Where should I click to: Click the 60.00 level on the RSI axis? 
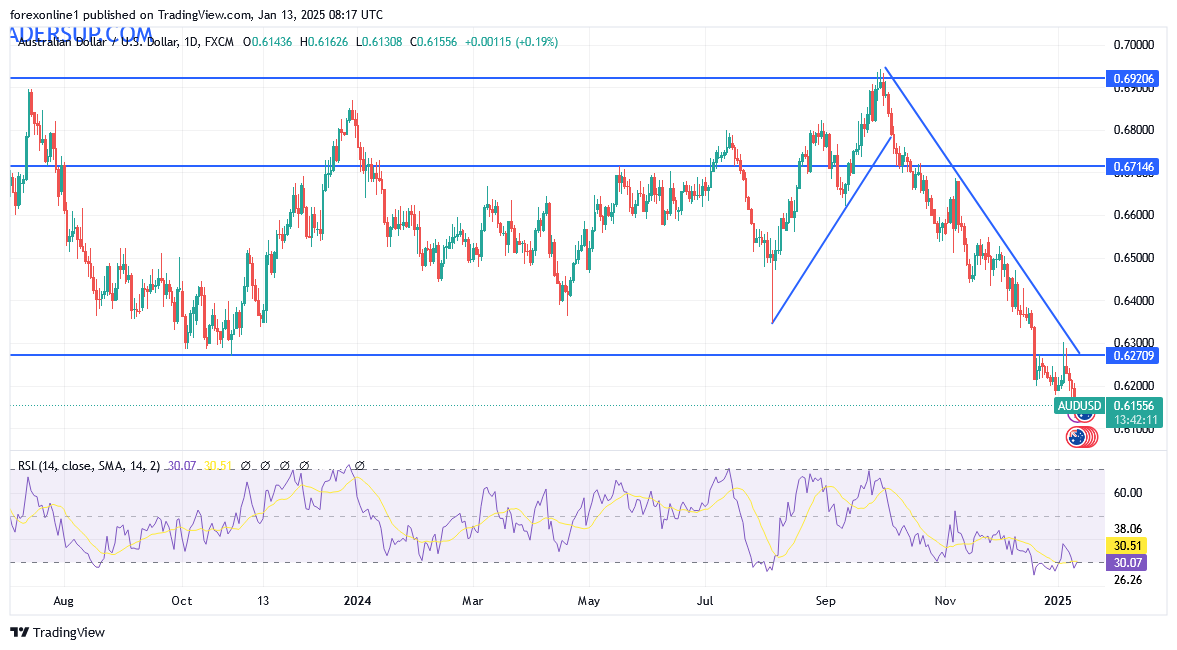(1129, 492)
